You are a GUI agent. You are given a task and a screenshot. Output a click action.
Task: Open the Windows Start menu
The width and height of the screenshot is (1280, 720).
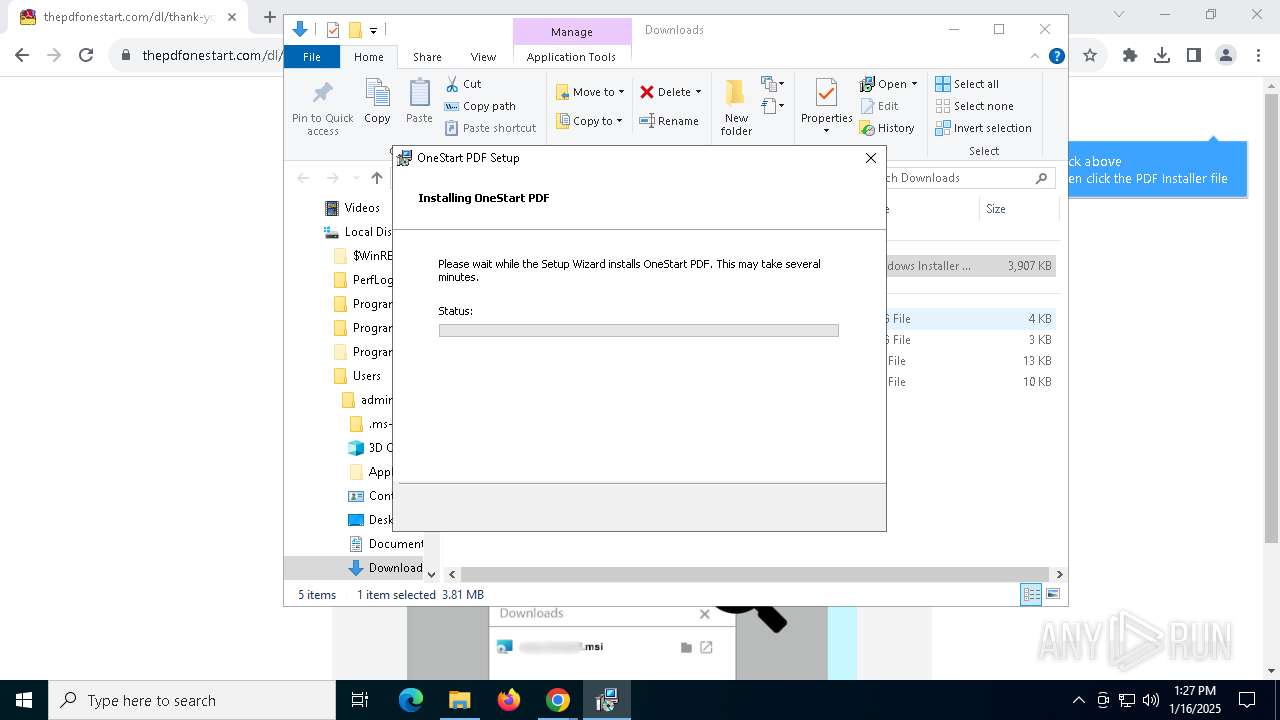24,700
